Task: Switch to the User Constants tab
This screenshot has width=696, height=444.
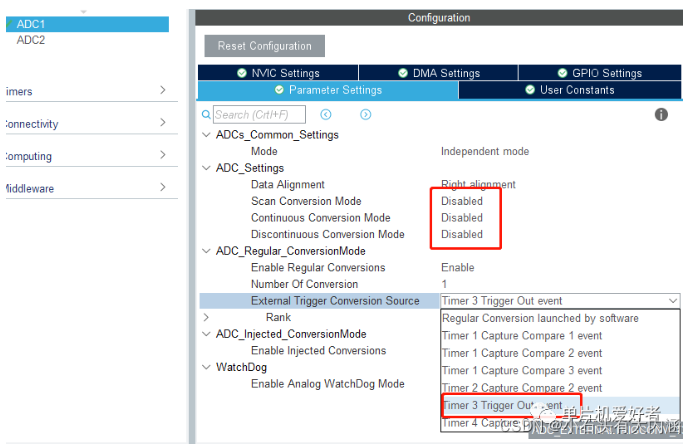Action: tap(570, 90)
